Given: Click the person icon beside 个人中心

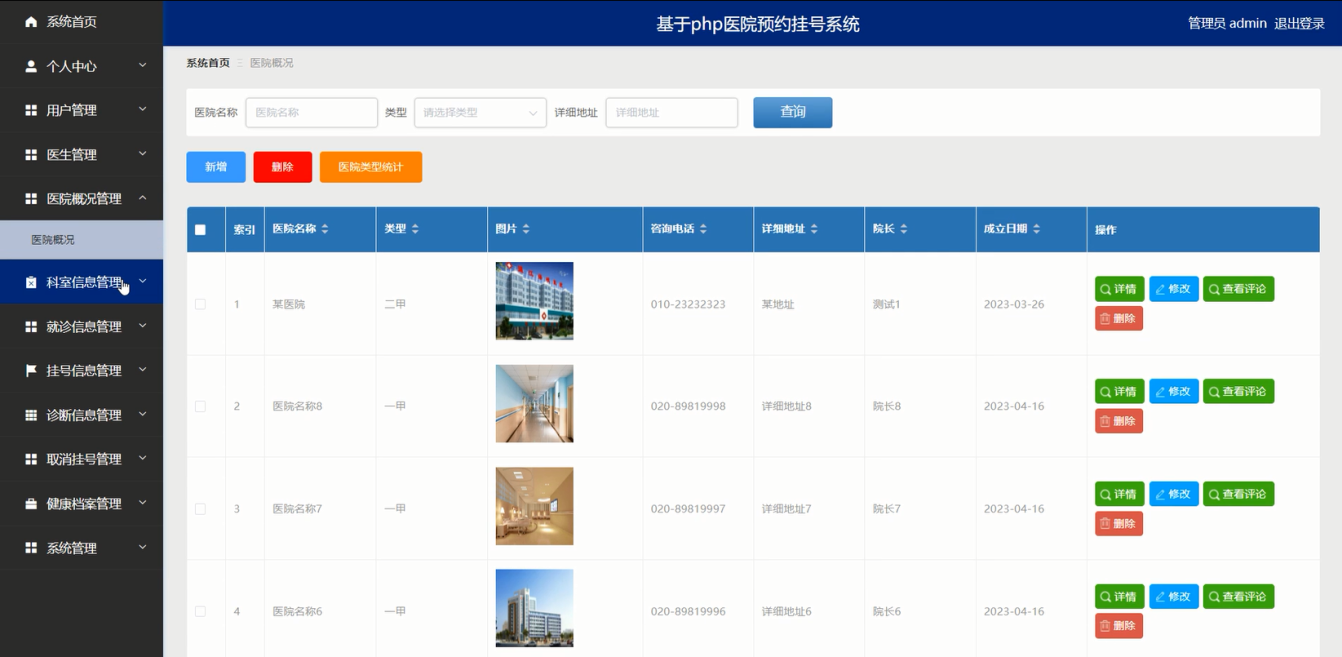Looking at the screenshot, I should pyautogui.click(x=31, y=66).
